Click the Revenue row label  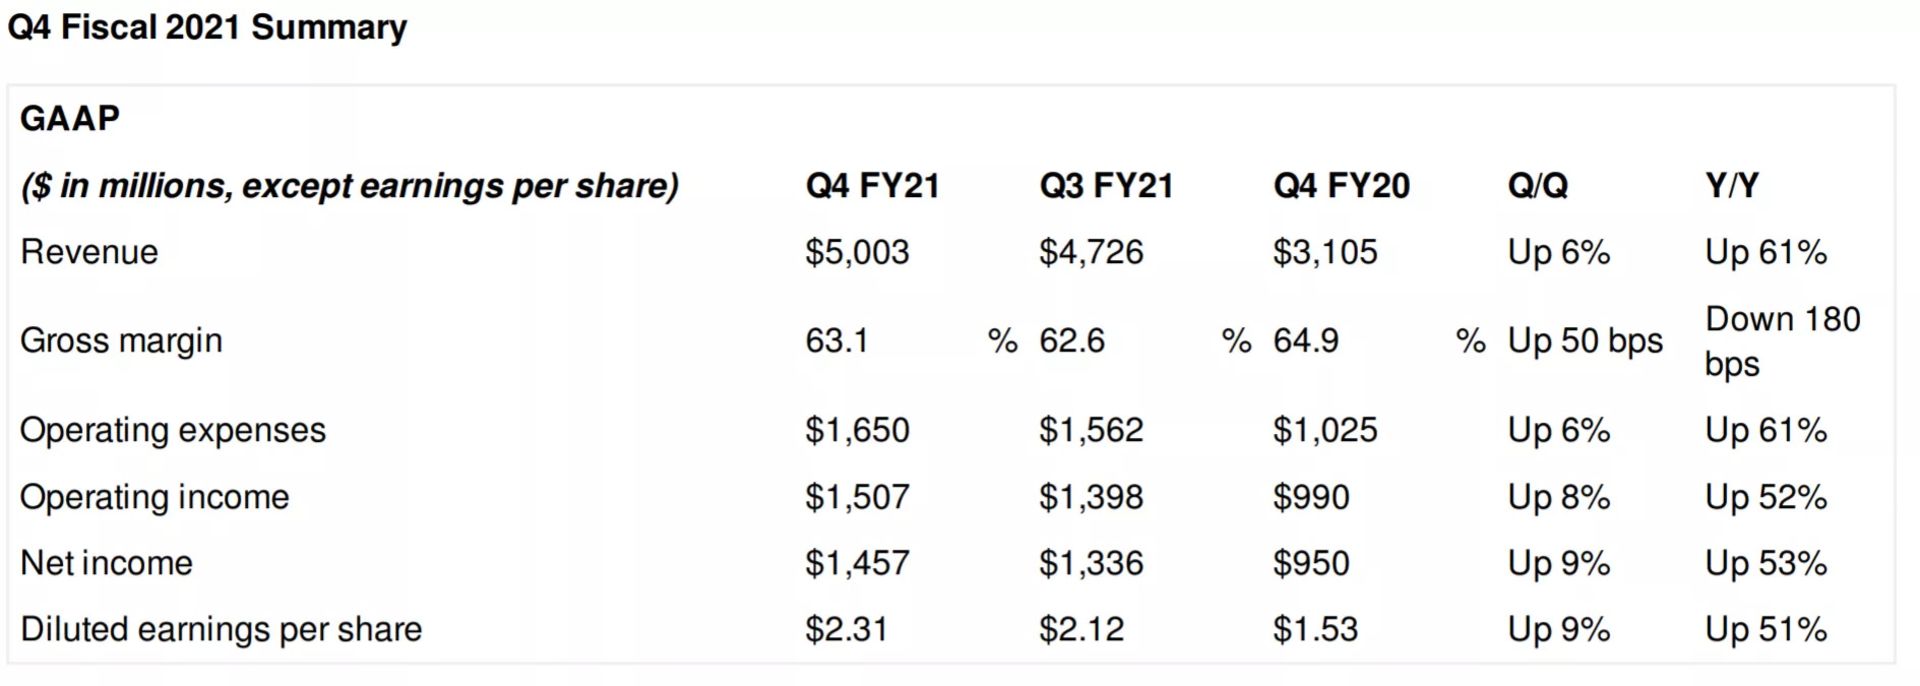pyautogui.click(x=89, y=252)
